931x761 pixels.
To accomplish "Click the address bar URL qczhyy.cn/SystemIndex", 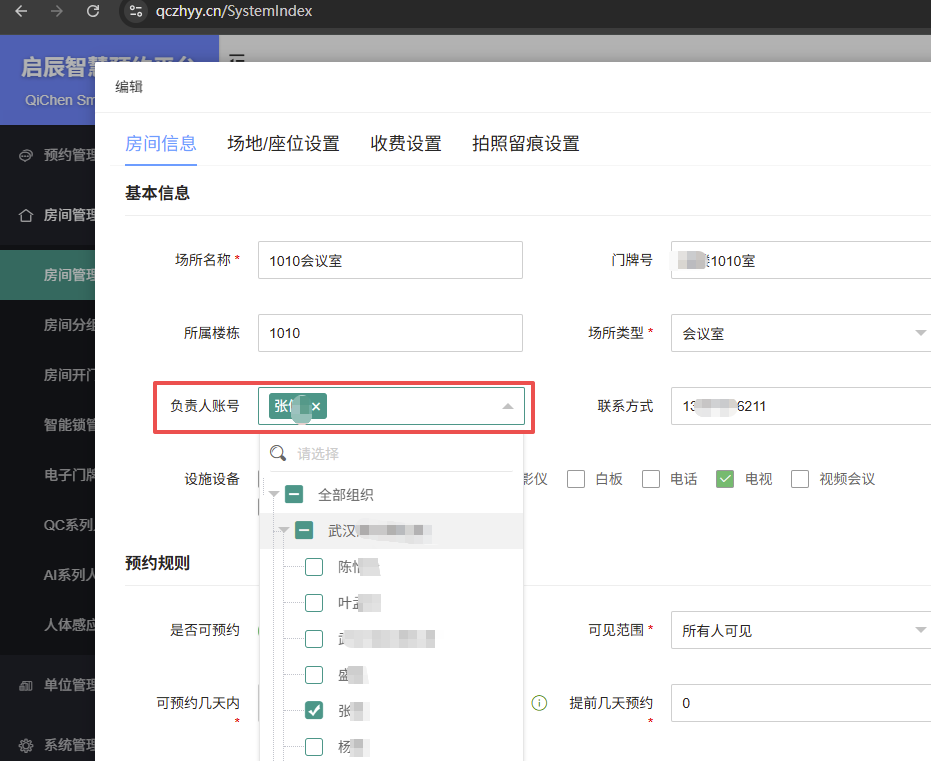I will click(x=234, y=11).
